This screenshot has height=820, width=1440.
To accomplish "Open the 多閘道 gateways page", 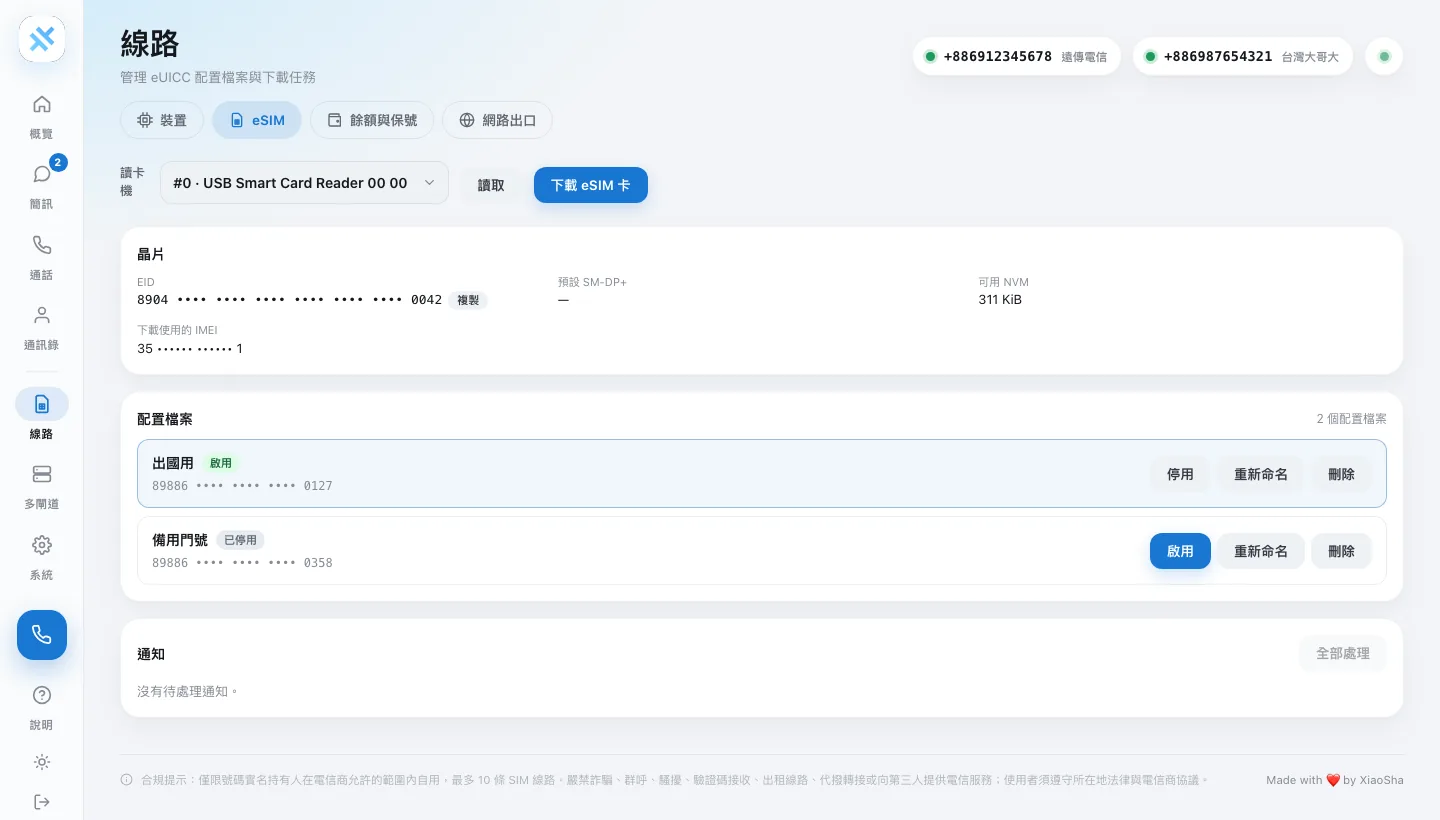I will pos(42,486).
